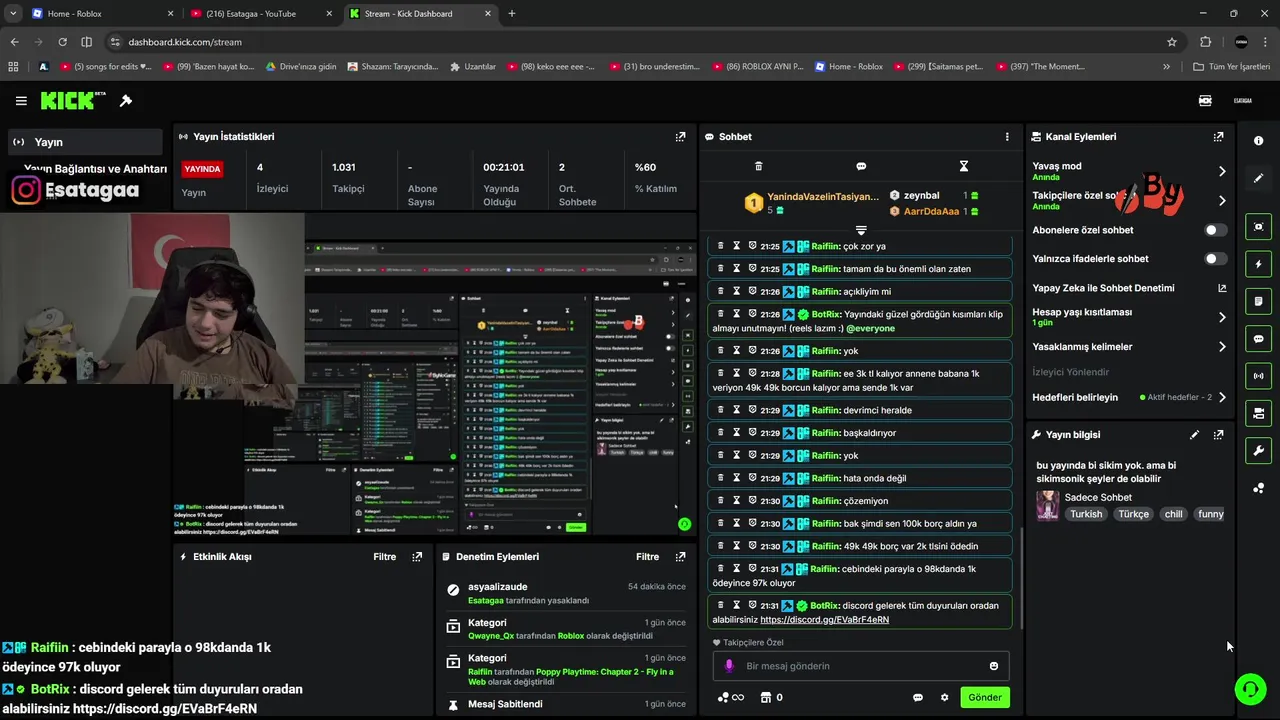Open Filtre in Denetim Eylemleri
The image size is (1280, 720).
(x=647, y=557)
